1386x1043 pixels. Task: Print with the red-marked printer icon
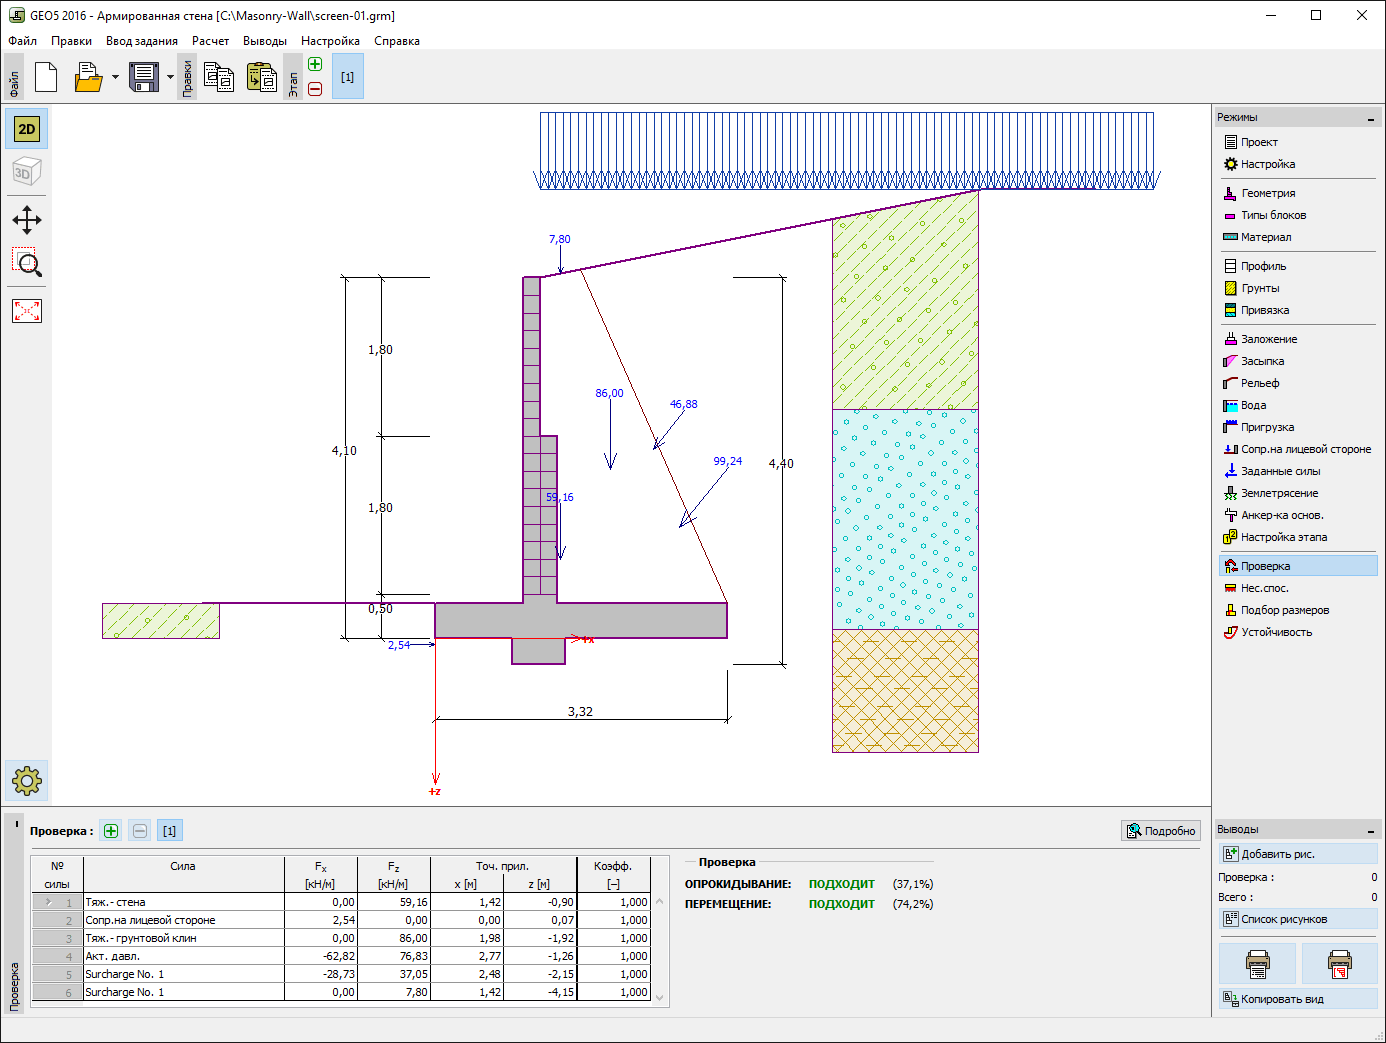coord(1339,964)
